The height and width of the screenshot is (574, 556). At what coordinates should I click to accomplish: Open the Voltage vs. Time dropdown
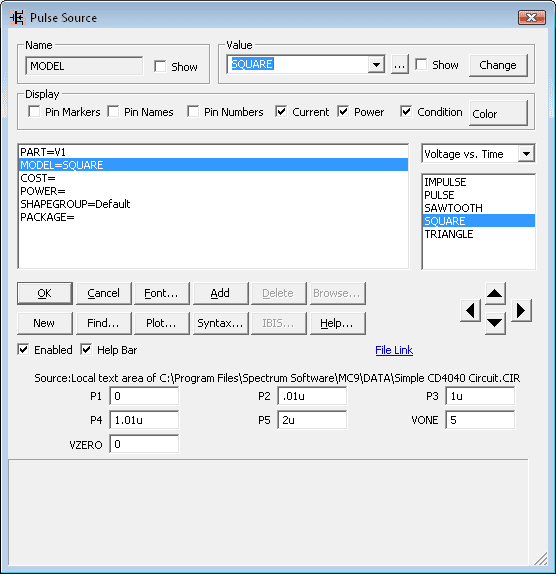pyautogui.click(x=526, y=154)
